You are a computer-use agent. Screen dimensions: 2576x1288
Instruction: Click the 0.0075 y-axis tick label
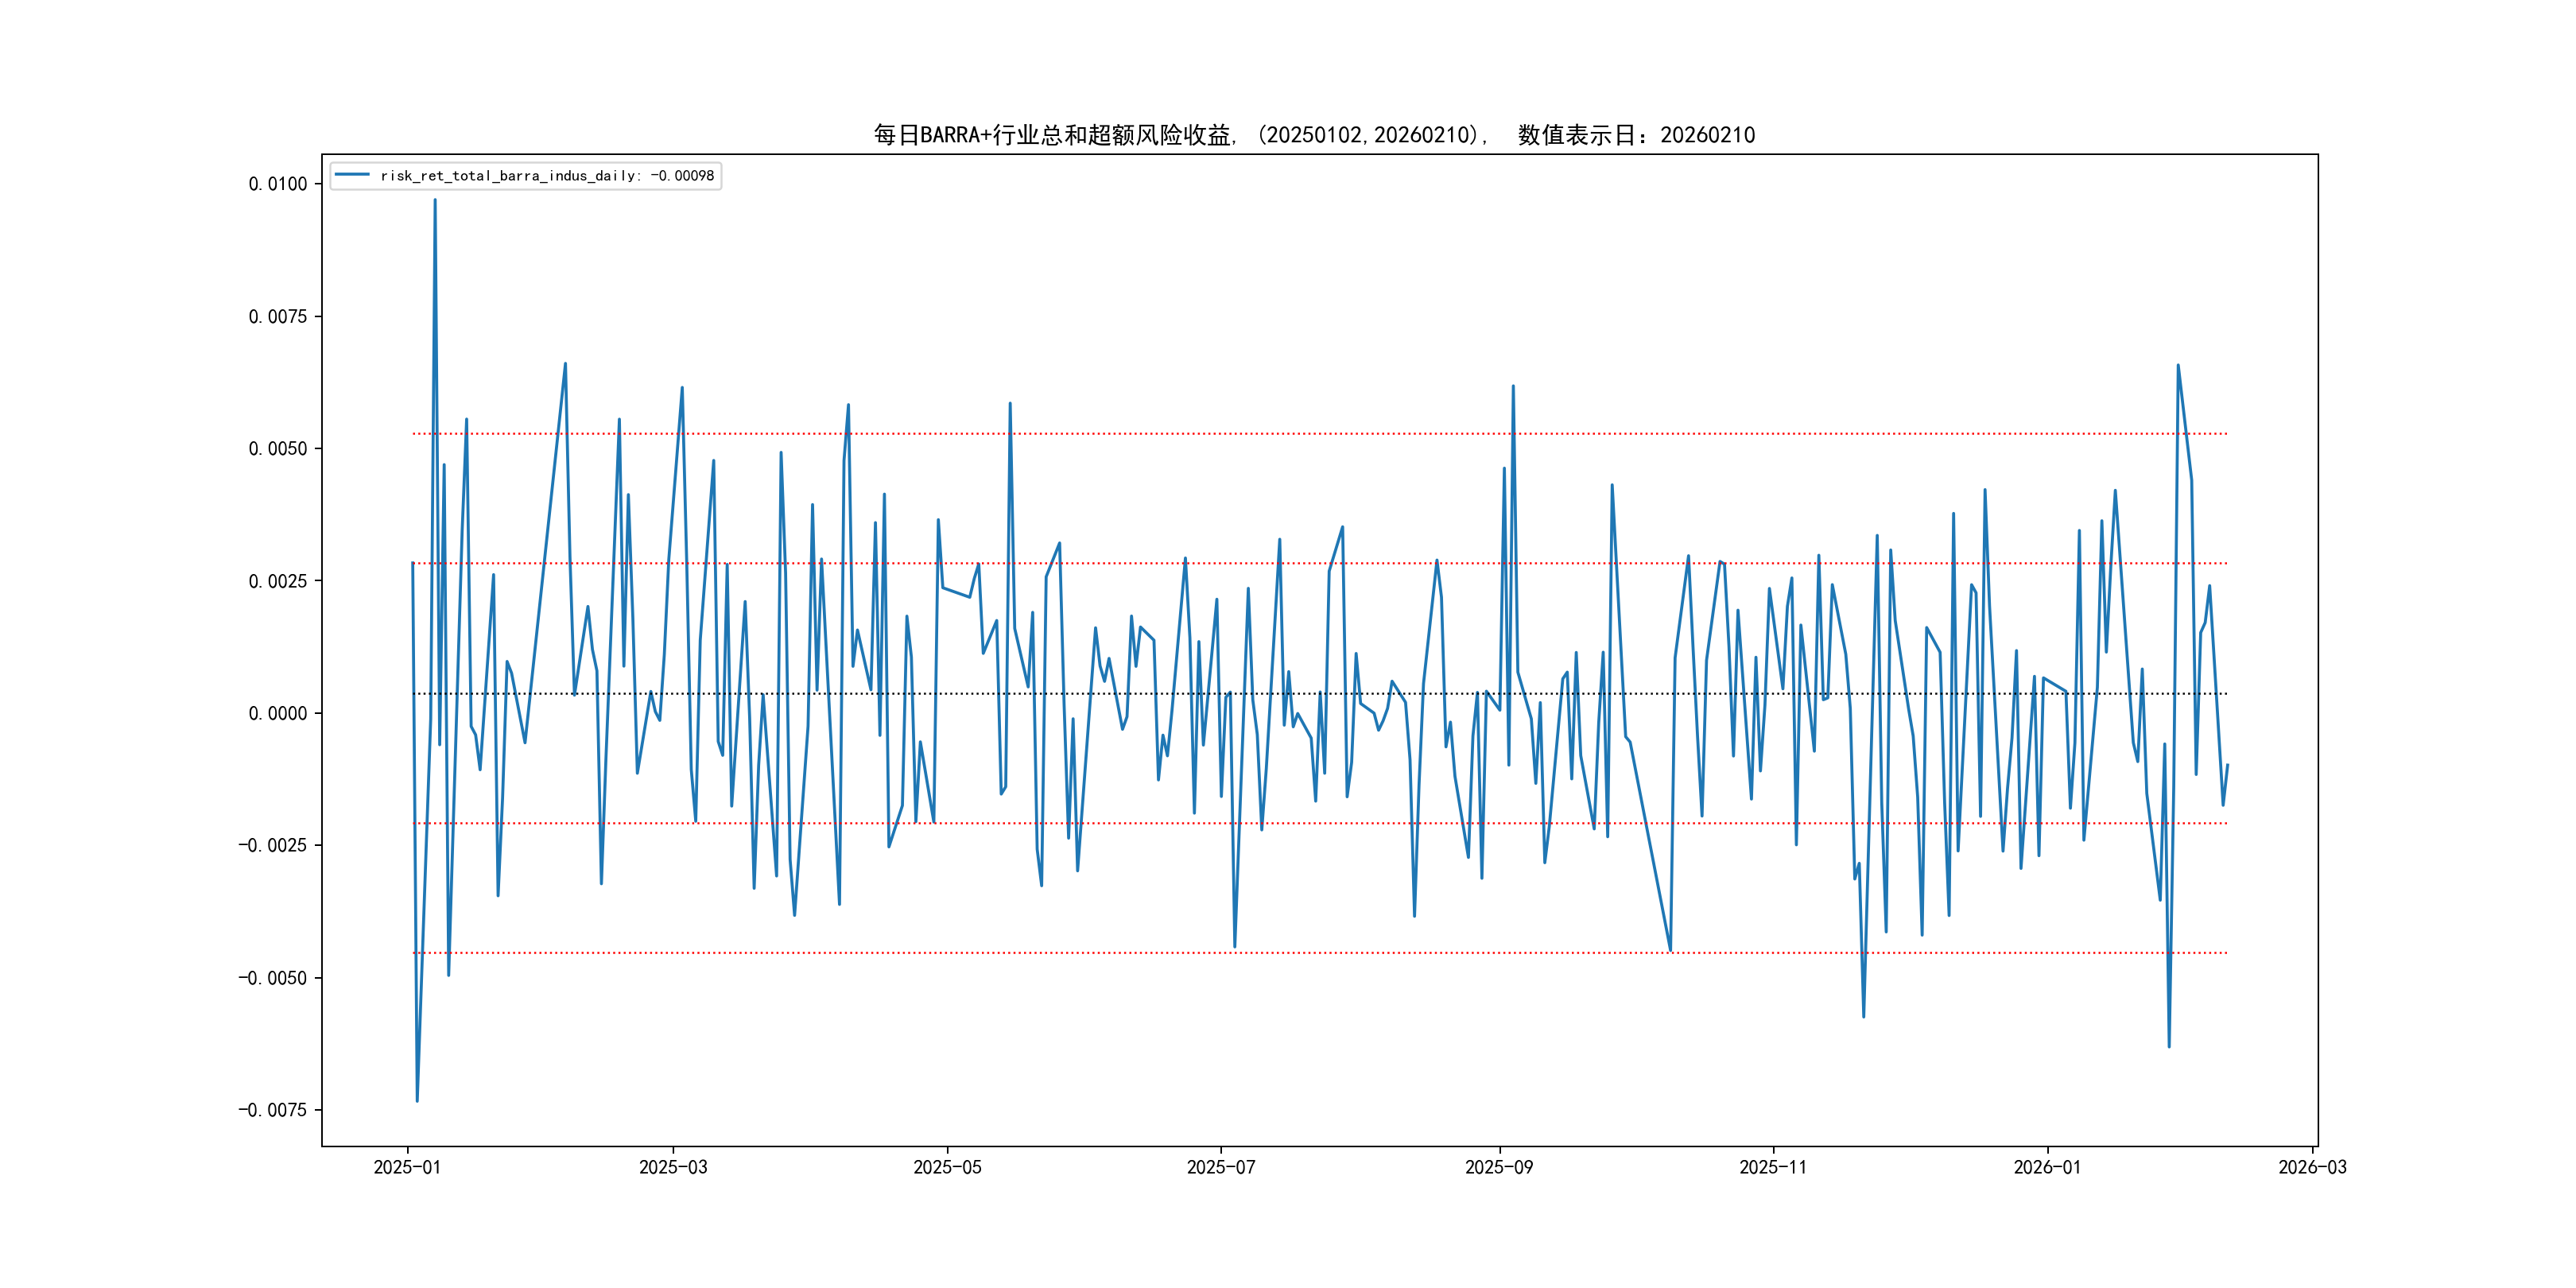[x=277, y=316]
